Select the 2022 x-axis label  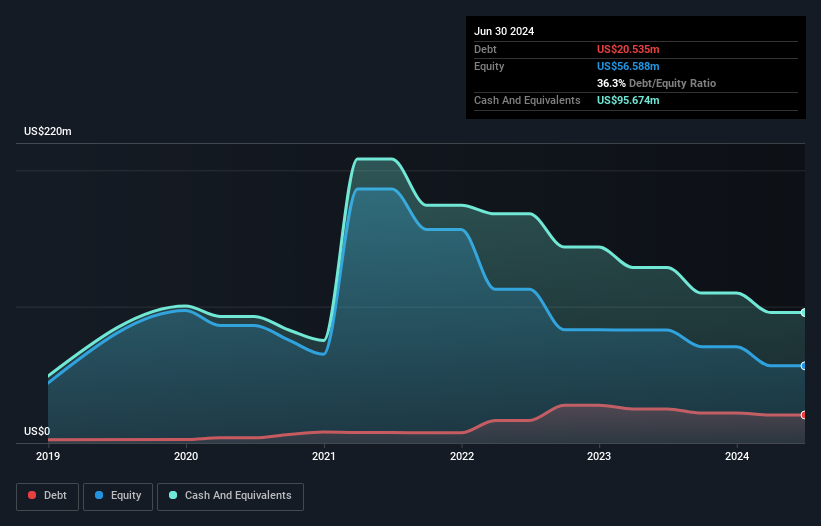(462, 456)
